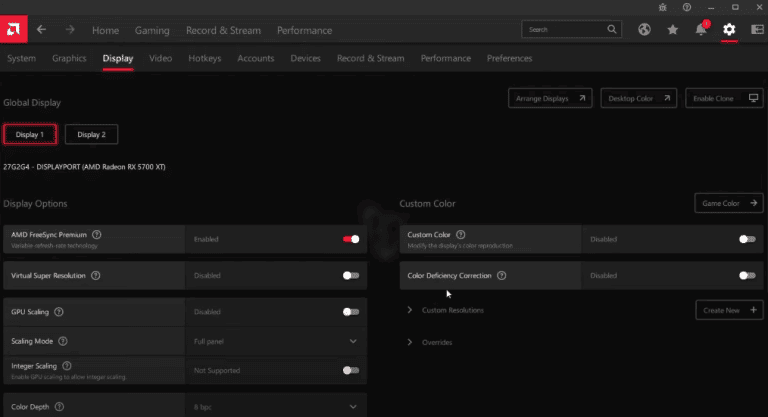768x417 pixels.
Task: Open favorites star icon
Action: pyautogui.click(x=673, y=30)
